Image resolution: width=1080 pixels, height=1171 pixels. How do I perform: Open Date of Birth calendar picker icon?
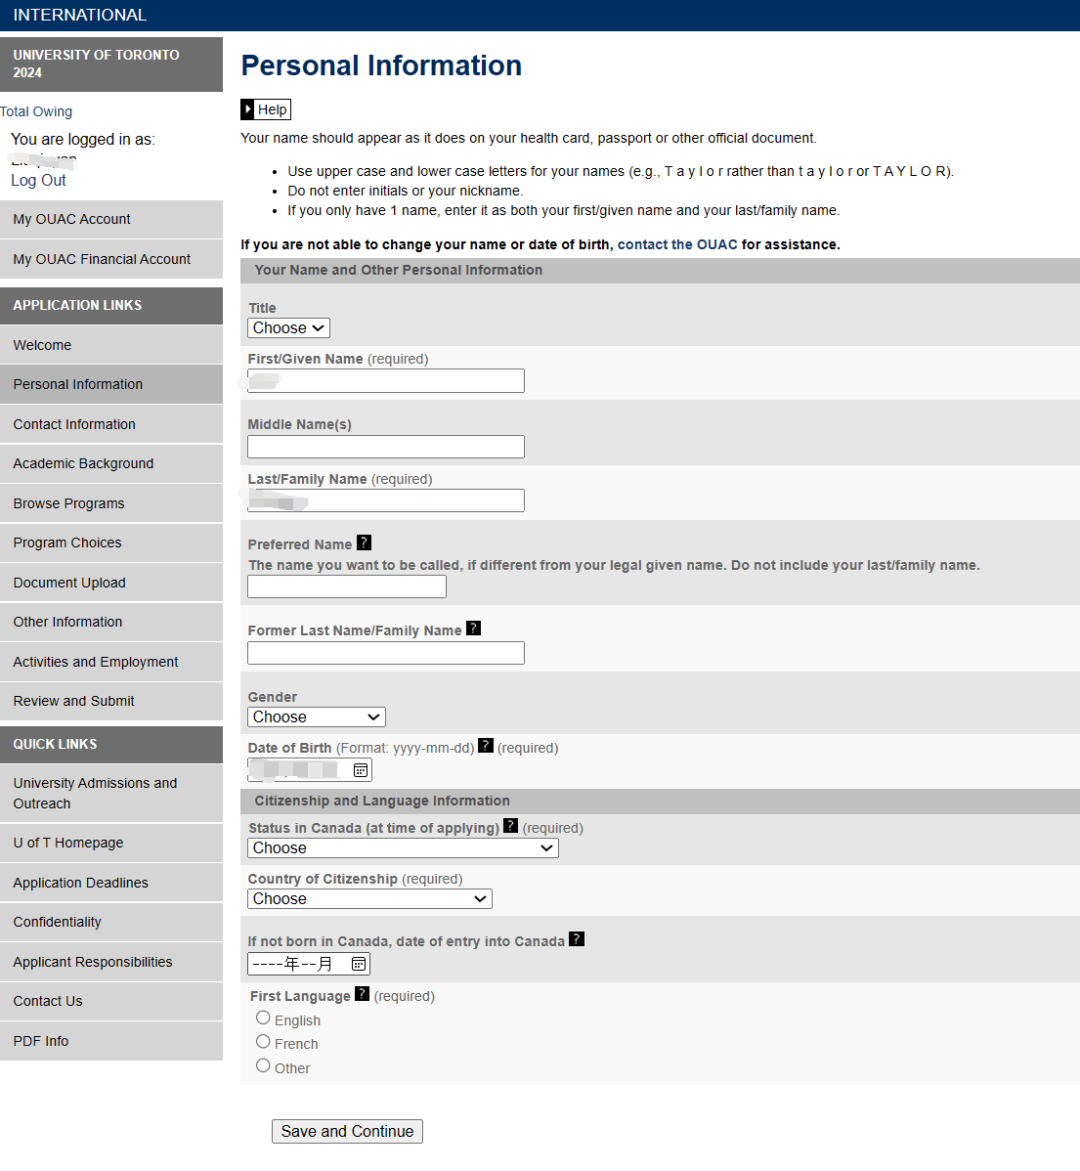[360, 770]
